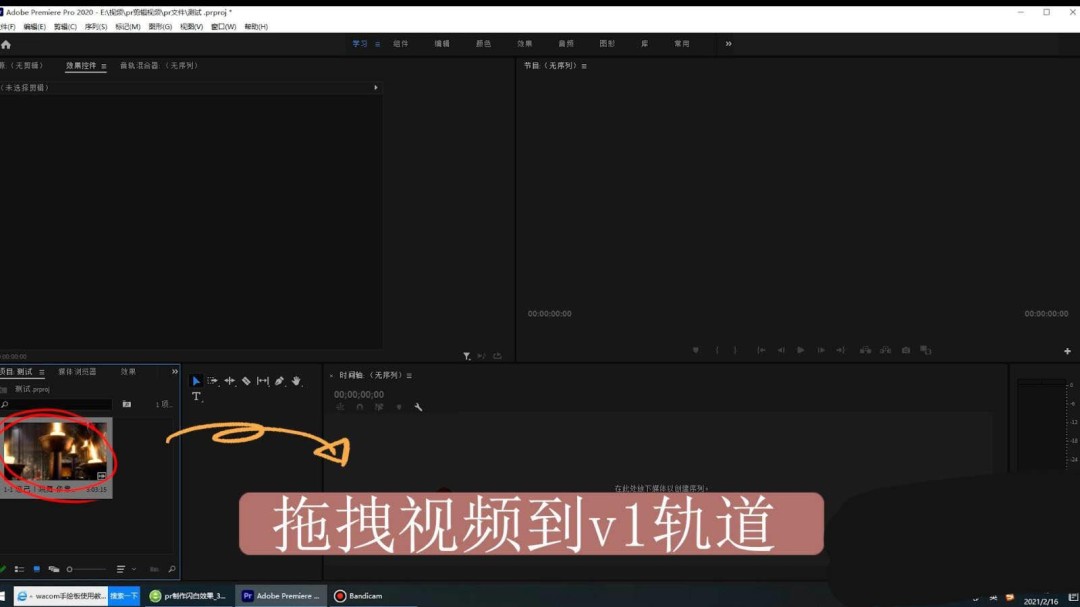This screenshot has width=1080, height=607.
Task: Open the 图形(G) menu
Action: pyautogui.click(x=160, y=27)
